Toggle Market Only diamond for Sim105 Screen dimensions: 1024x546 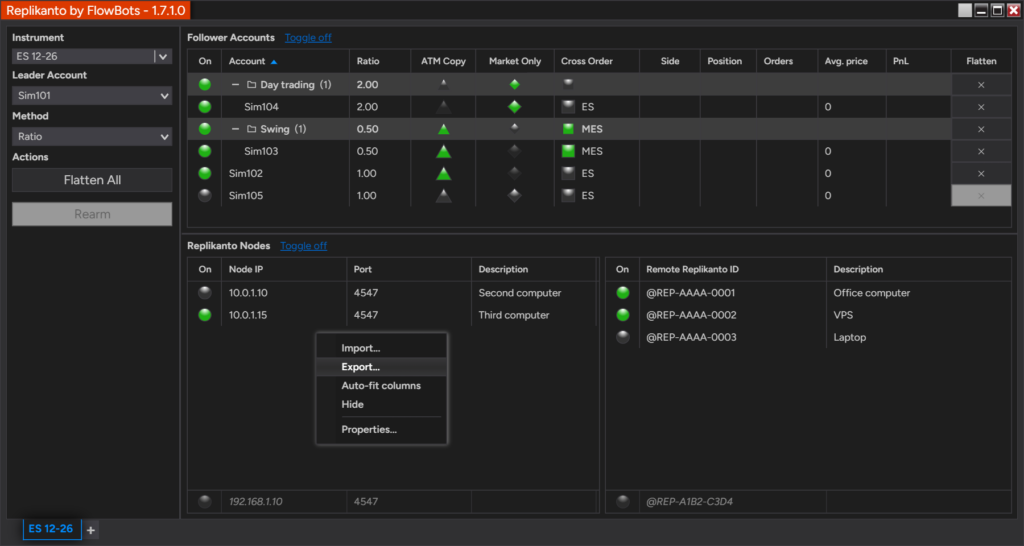click(x=515, y=196)
